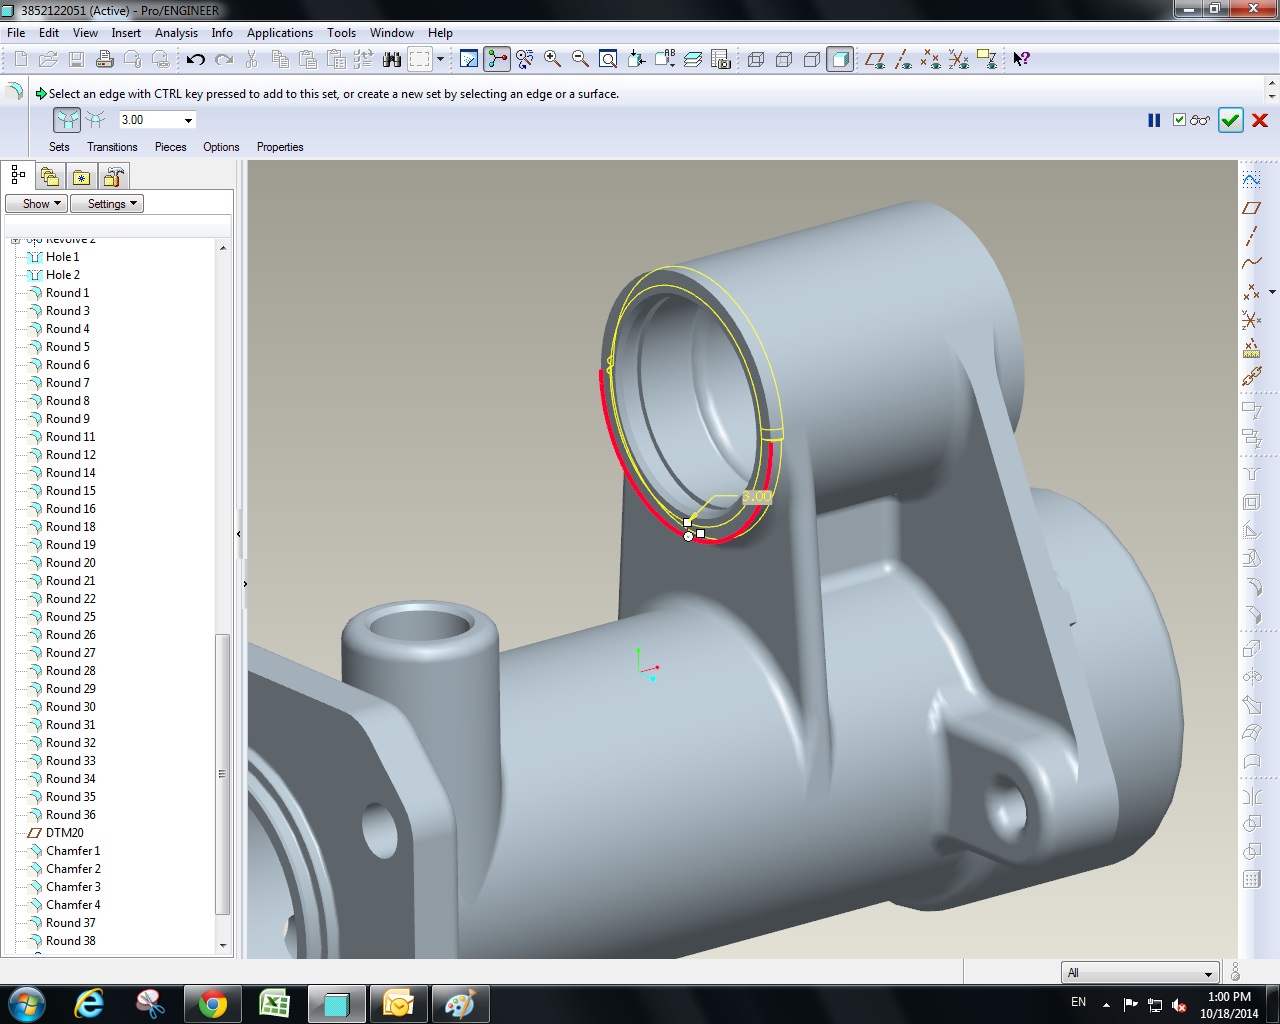Viewport: 1280px width, 1024px height.
Task: Open Internet Explorer from taskbar
Action: (x=89, y=1003)
